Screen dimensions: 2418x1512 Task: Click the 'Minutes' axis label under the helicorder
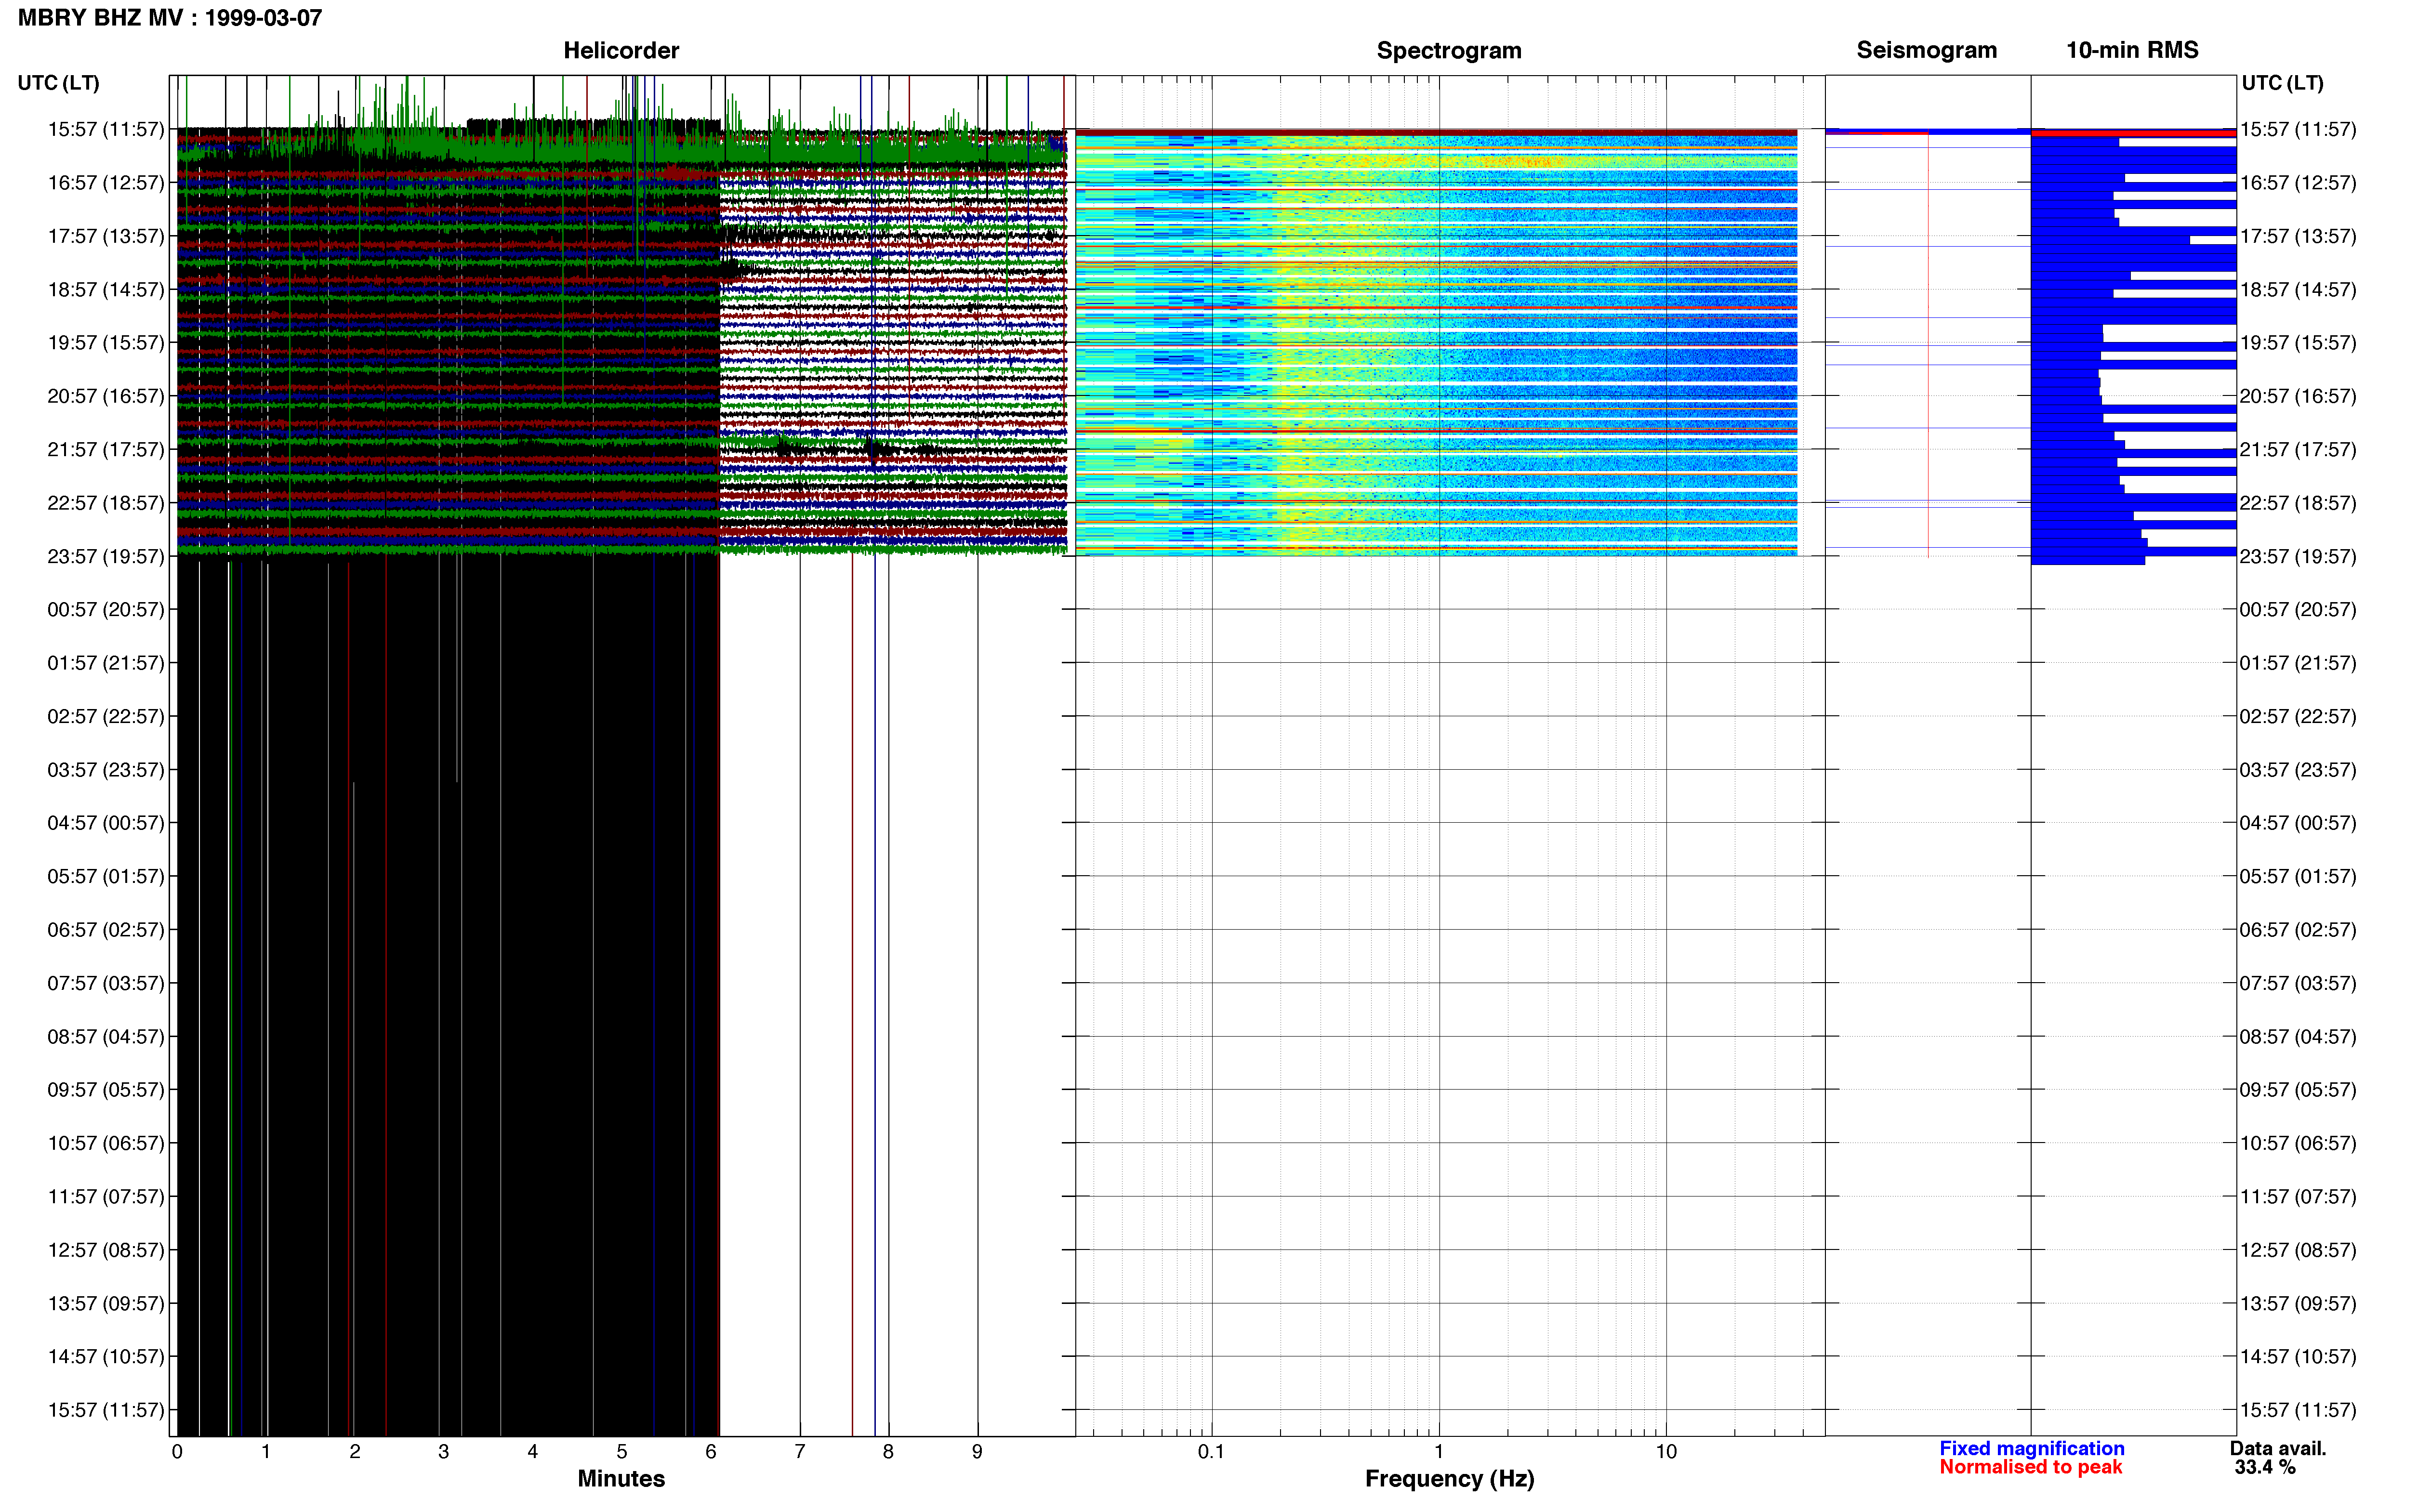[x=621, y=1478]
